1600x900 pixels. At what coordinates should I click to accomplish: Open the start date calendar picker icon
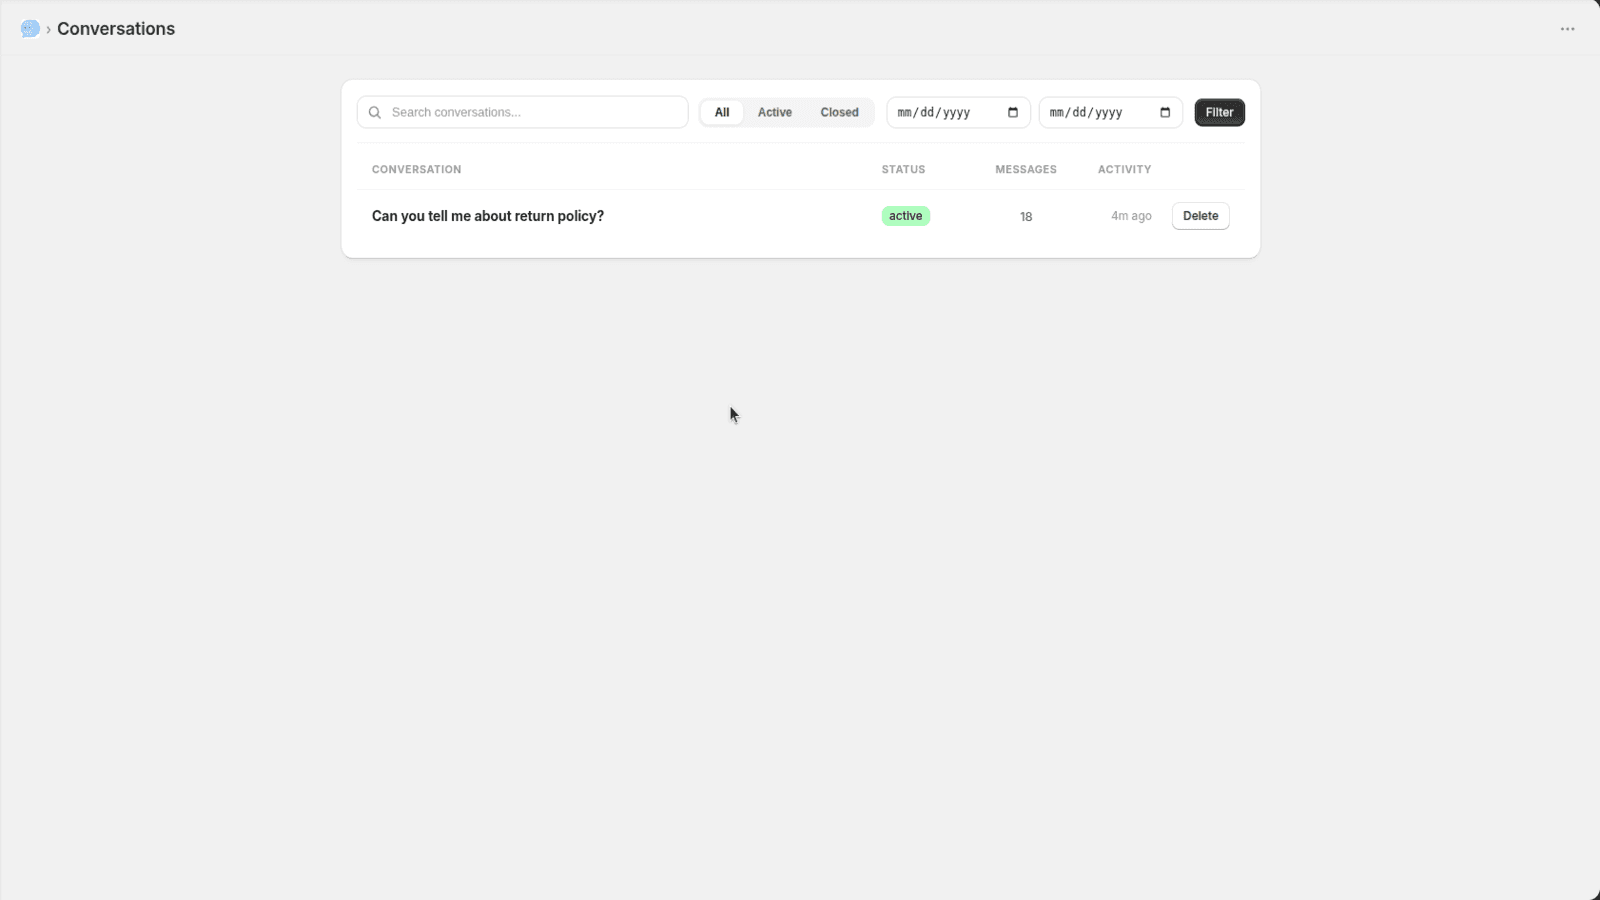pyautogui.click(x=1013, y=113)
